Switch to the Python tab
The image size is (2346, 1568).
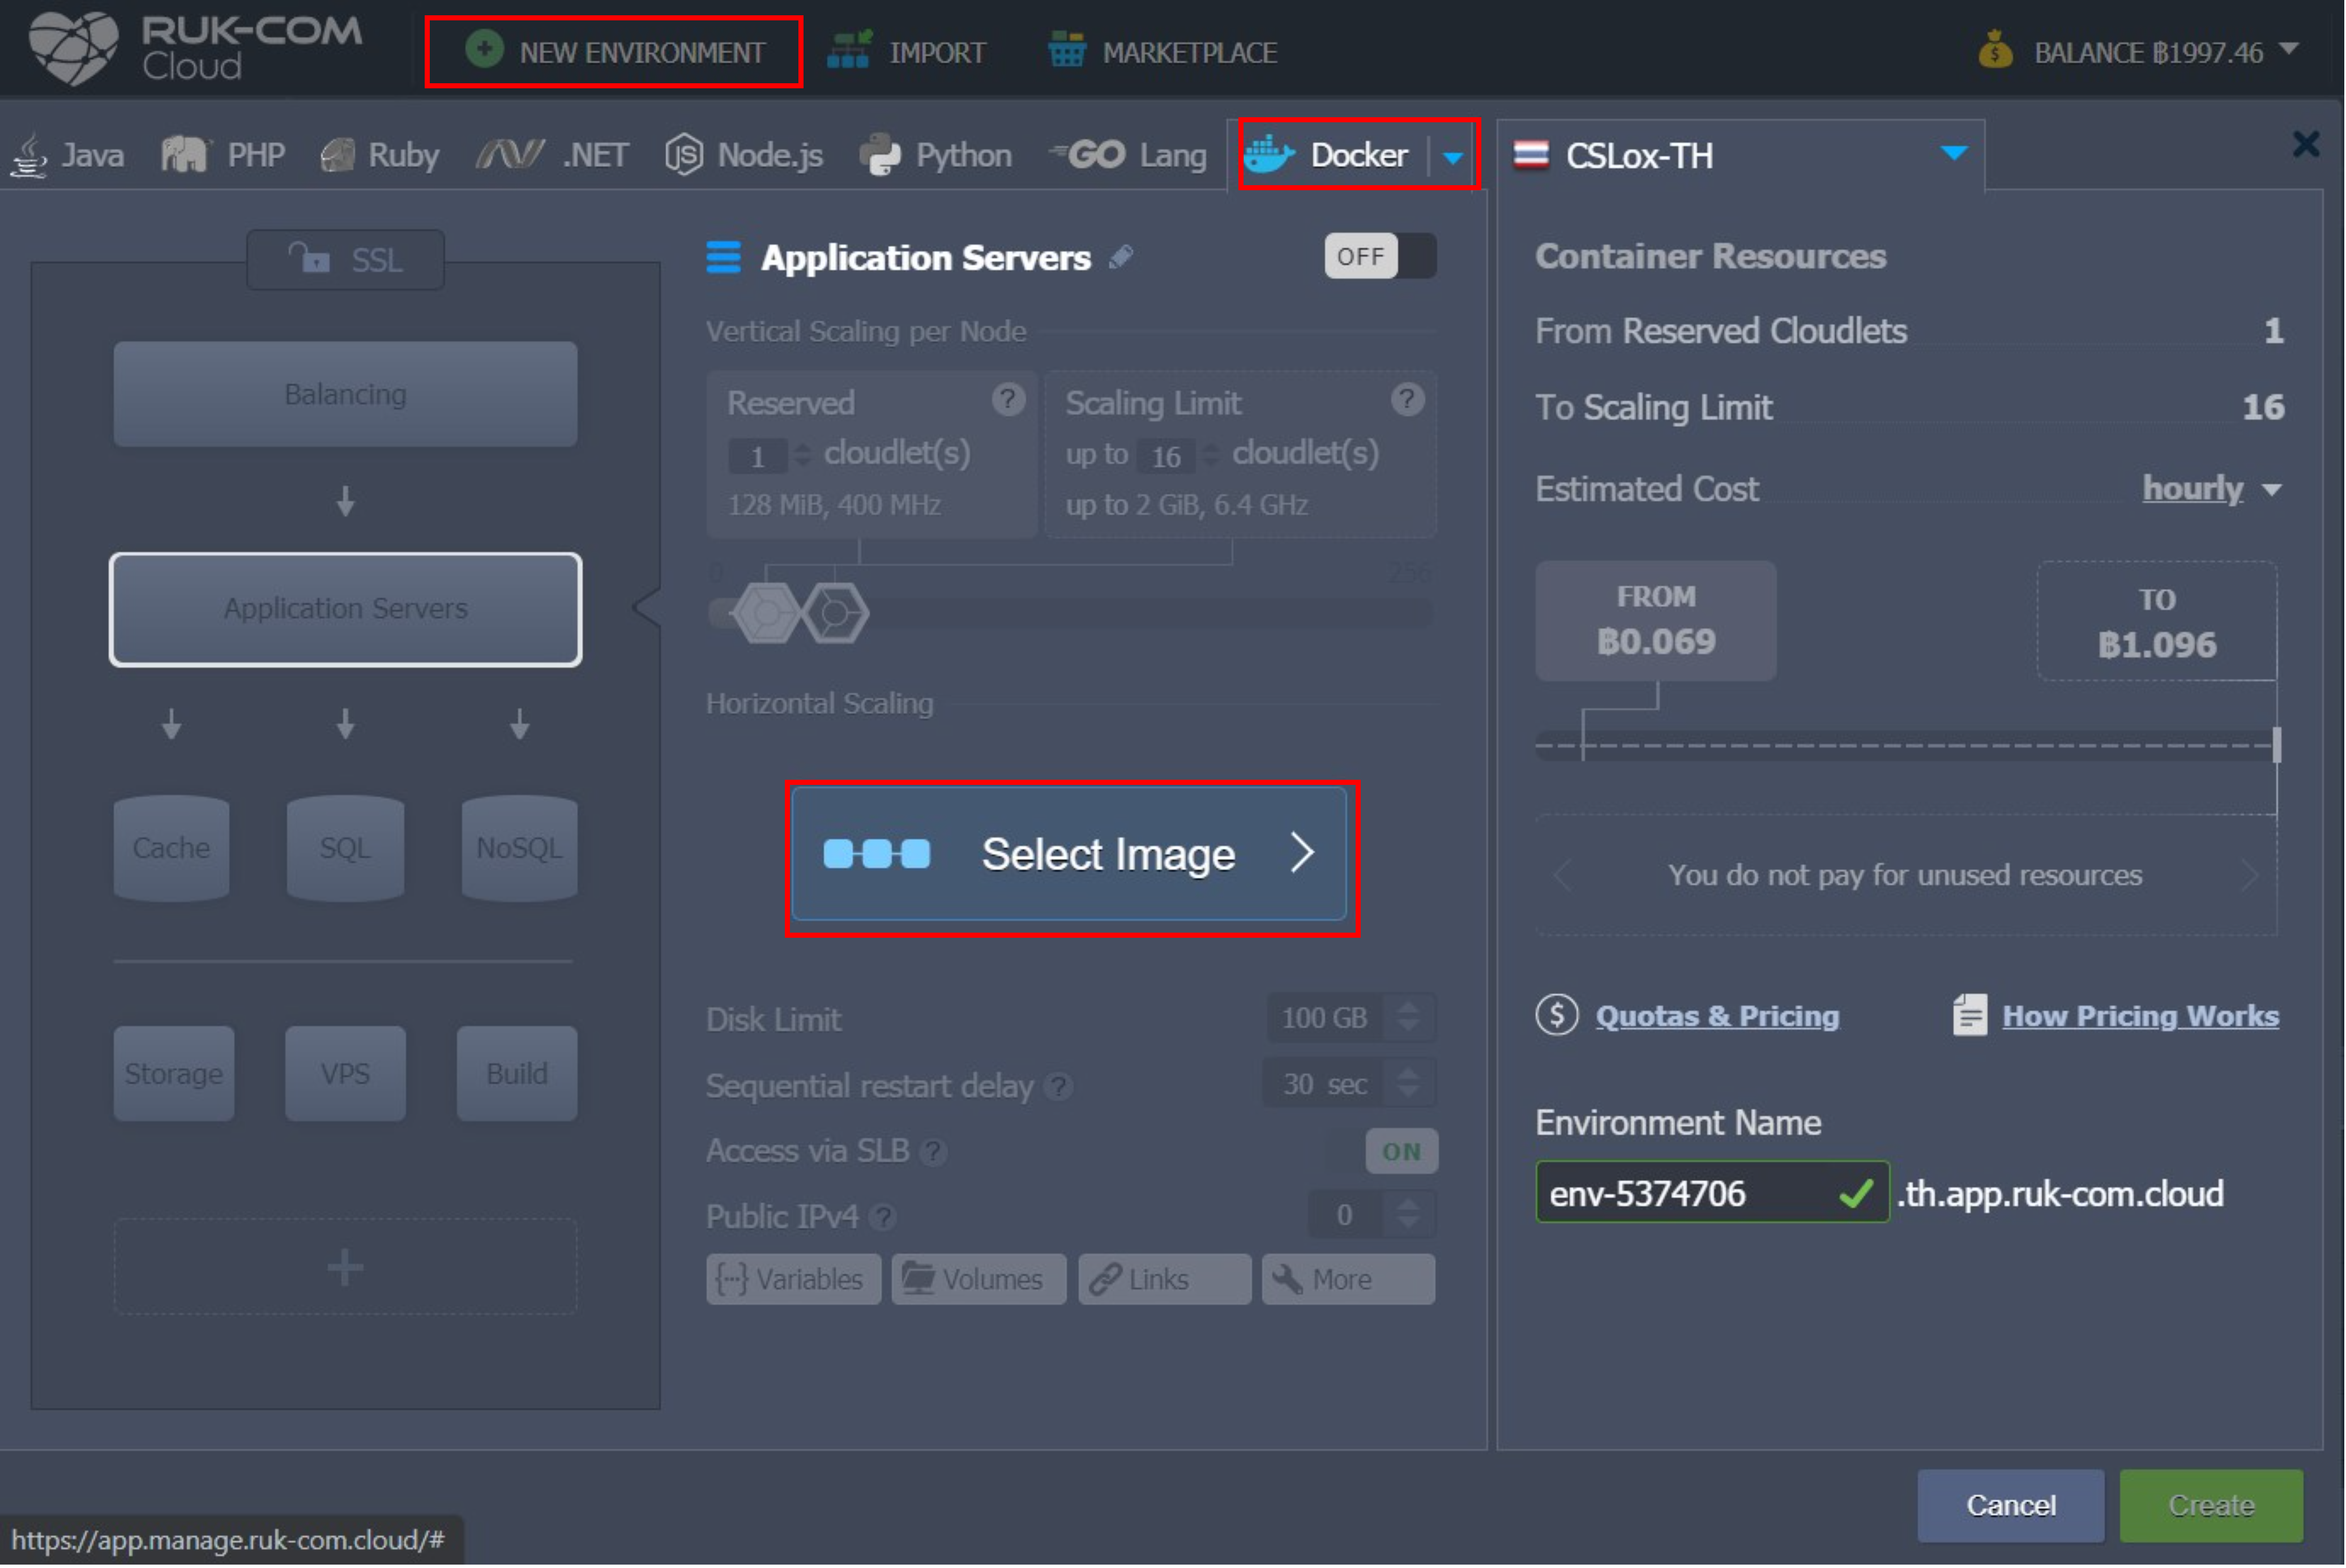(x=936, y=155)
